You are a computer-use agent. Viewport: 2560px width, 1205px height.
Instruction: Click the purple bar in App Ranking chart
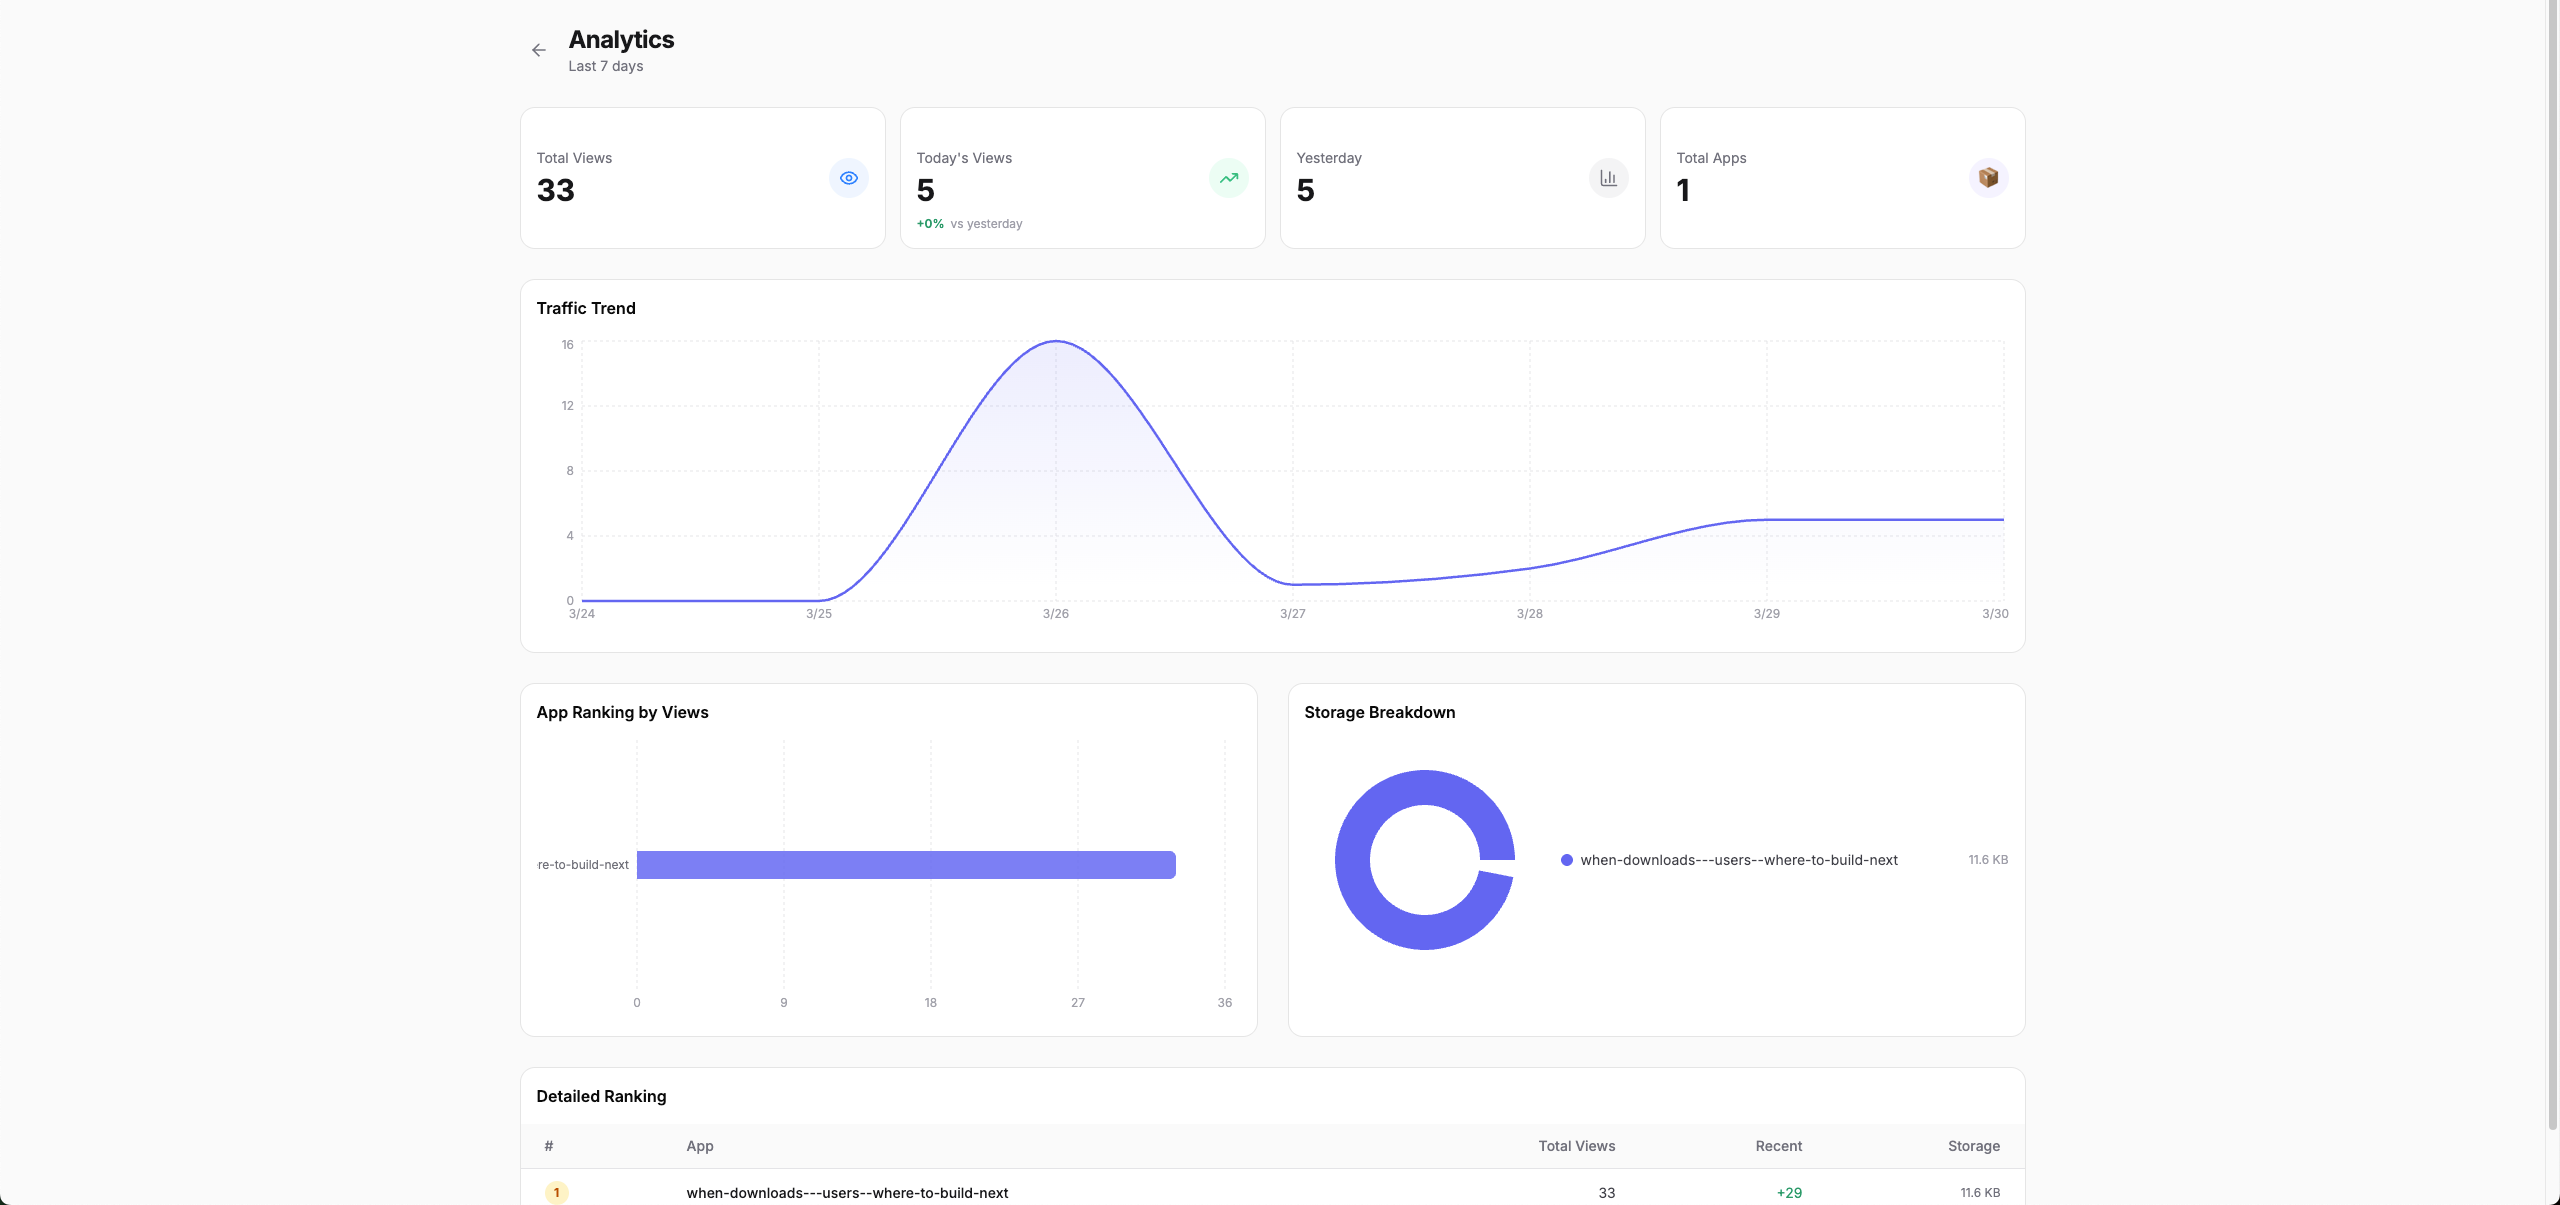[x=905, y=865]
